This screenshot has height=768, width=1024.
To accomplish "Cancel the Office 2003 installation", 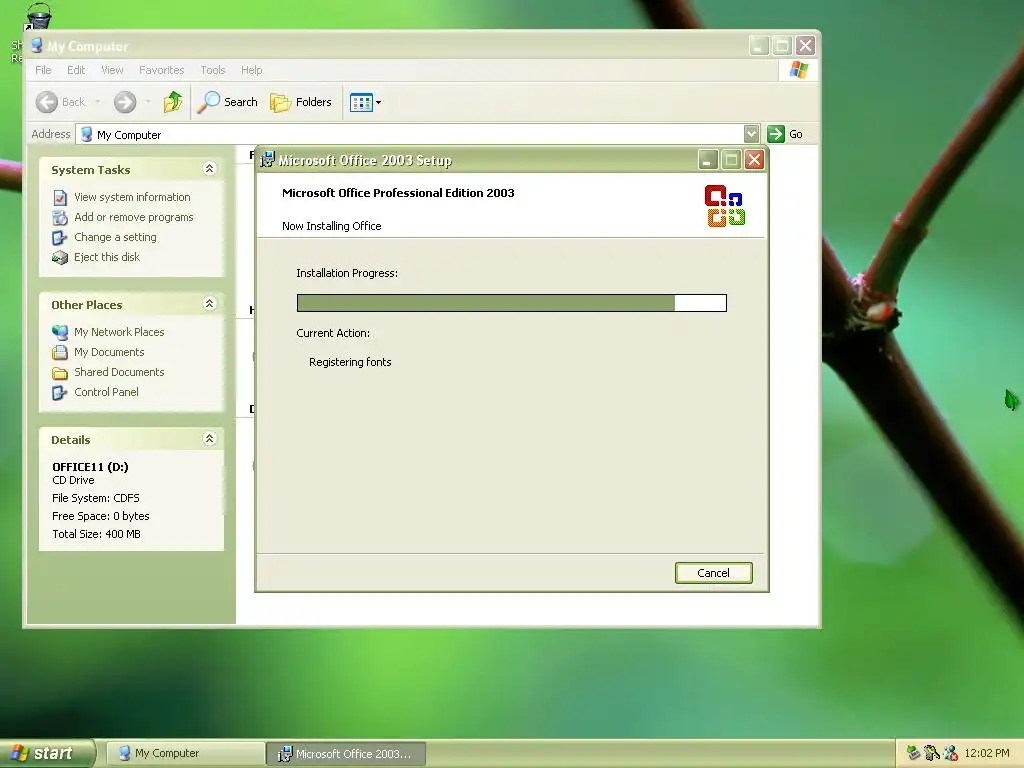I will (713, 573).
